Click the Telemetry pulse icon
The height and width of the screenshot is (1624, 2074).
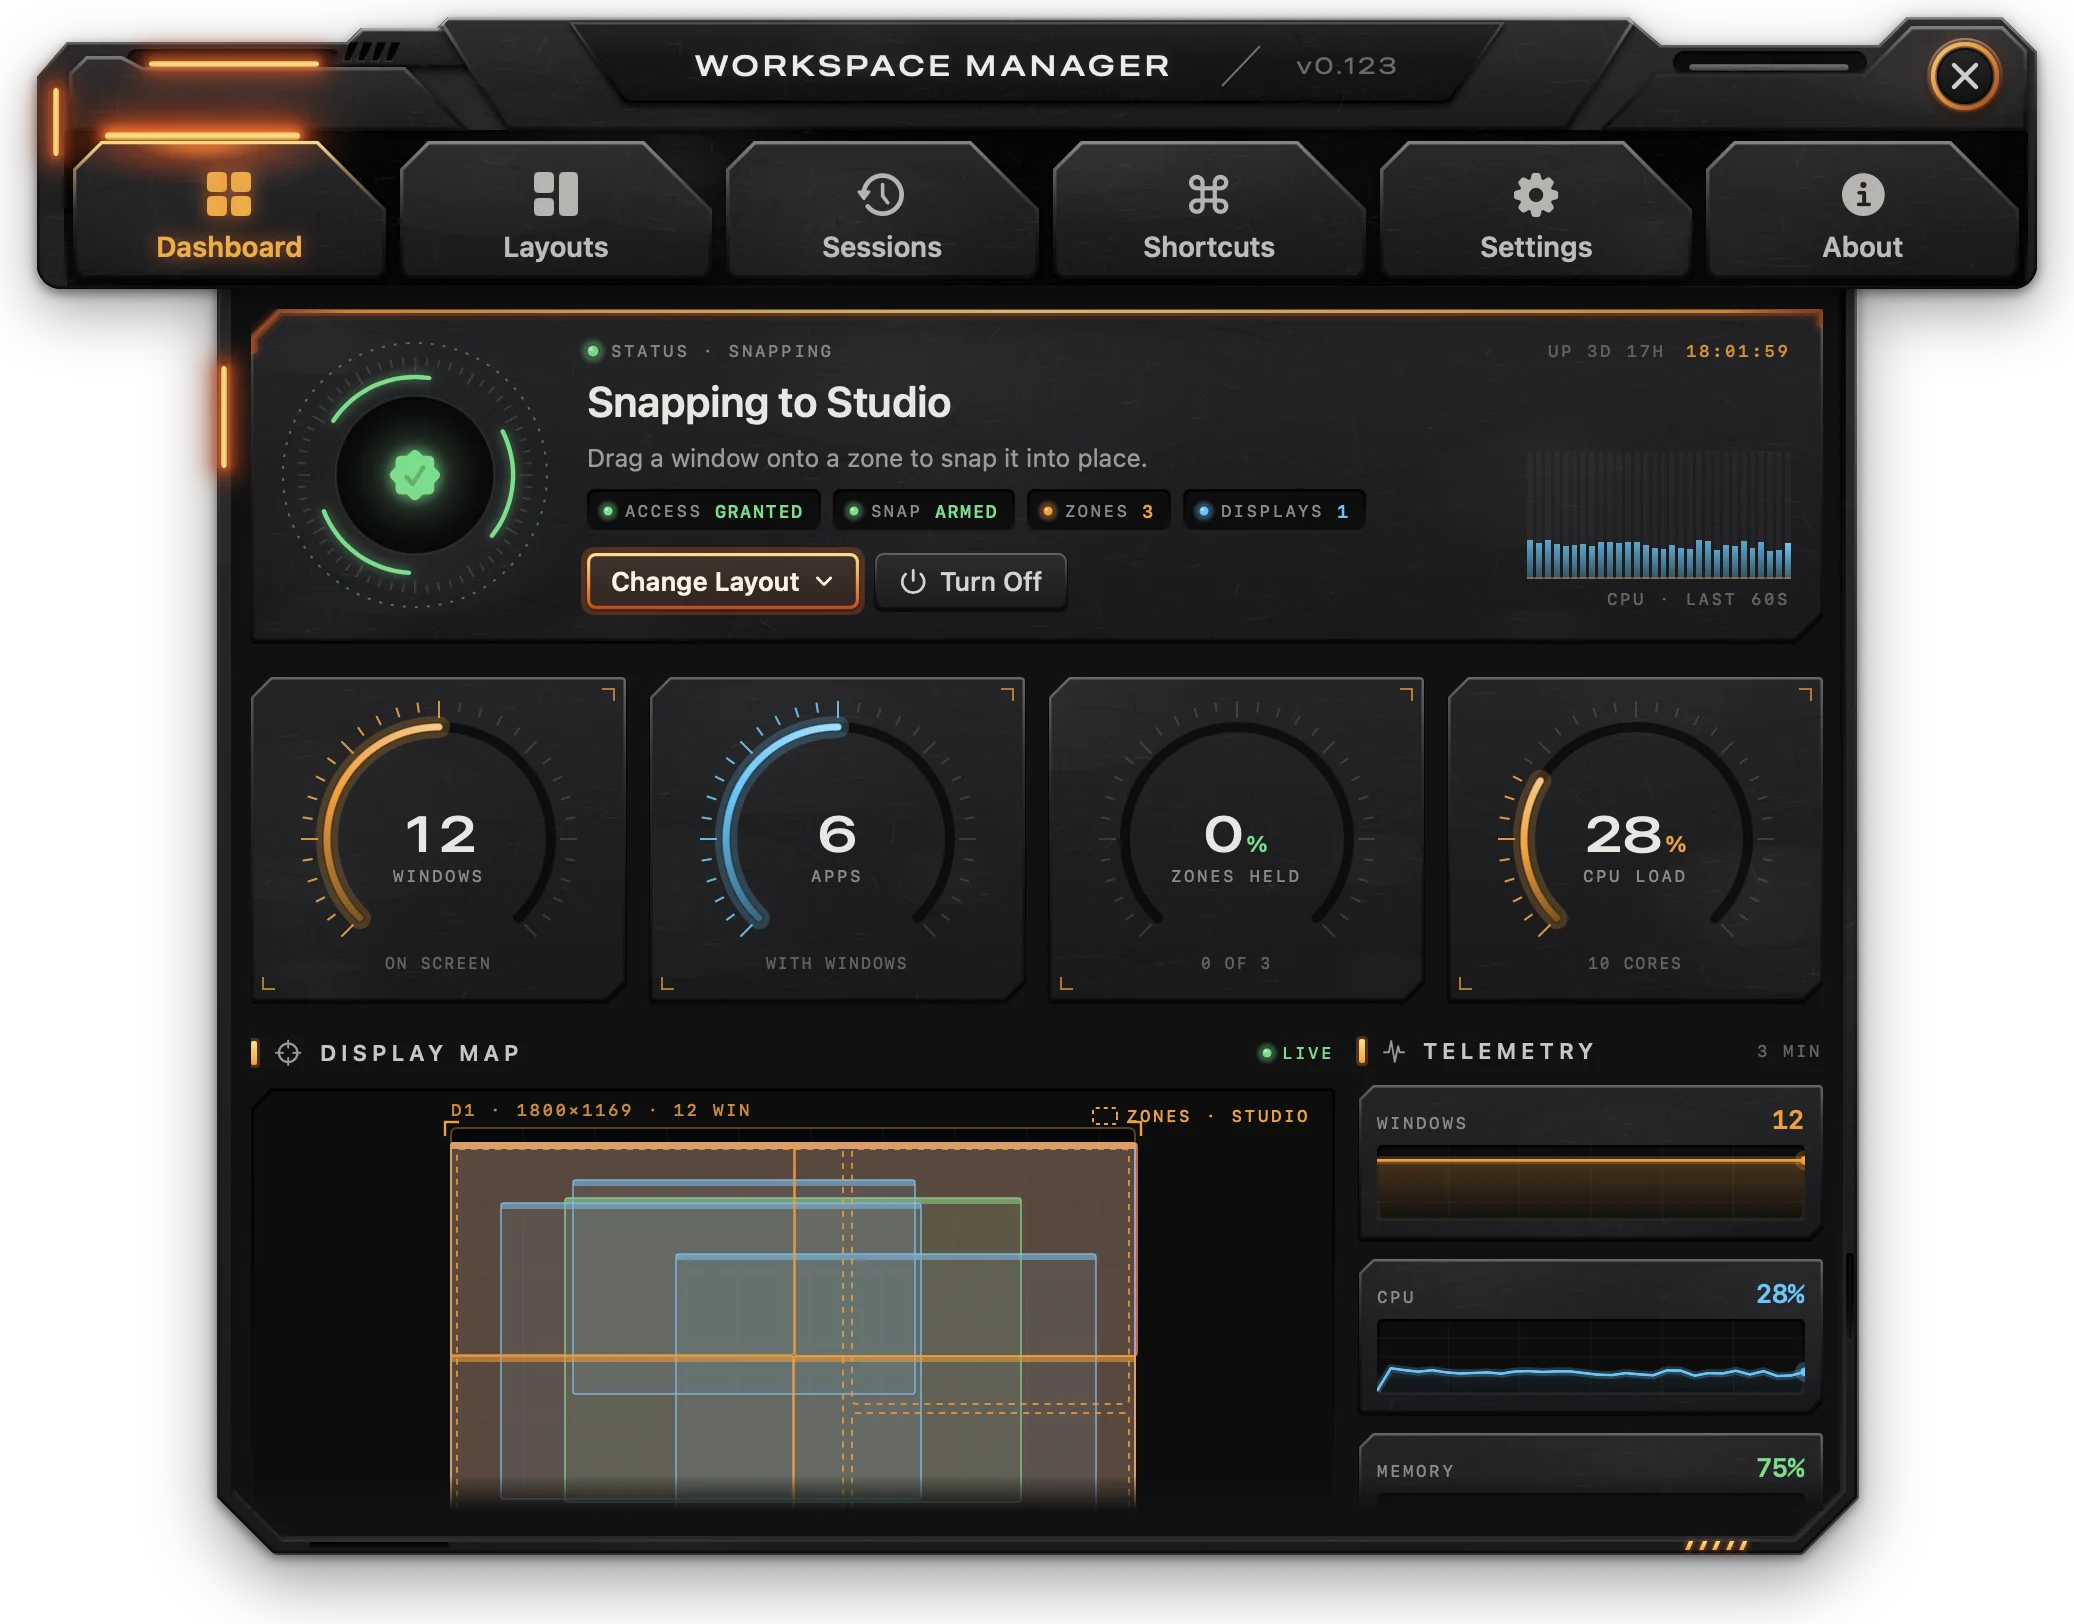click(1394, 1051)
